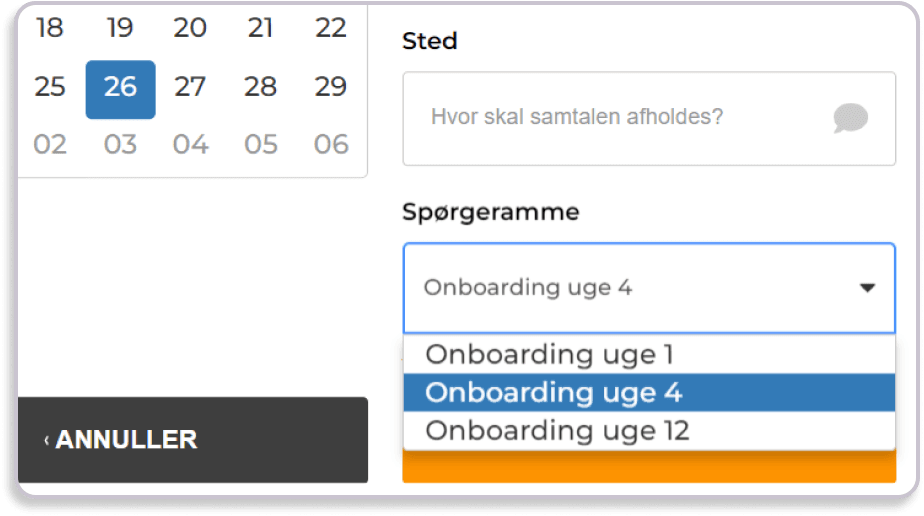Screen dimensions: 924x516
Task: Select date 28 in calendar
Action: pyautogui.click(x=260, y=87)
